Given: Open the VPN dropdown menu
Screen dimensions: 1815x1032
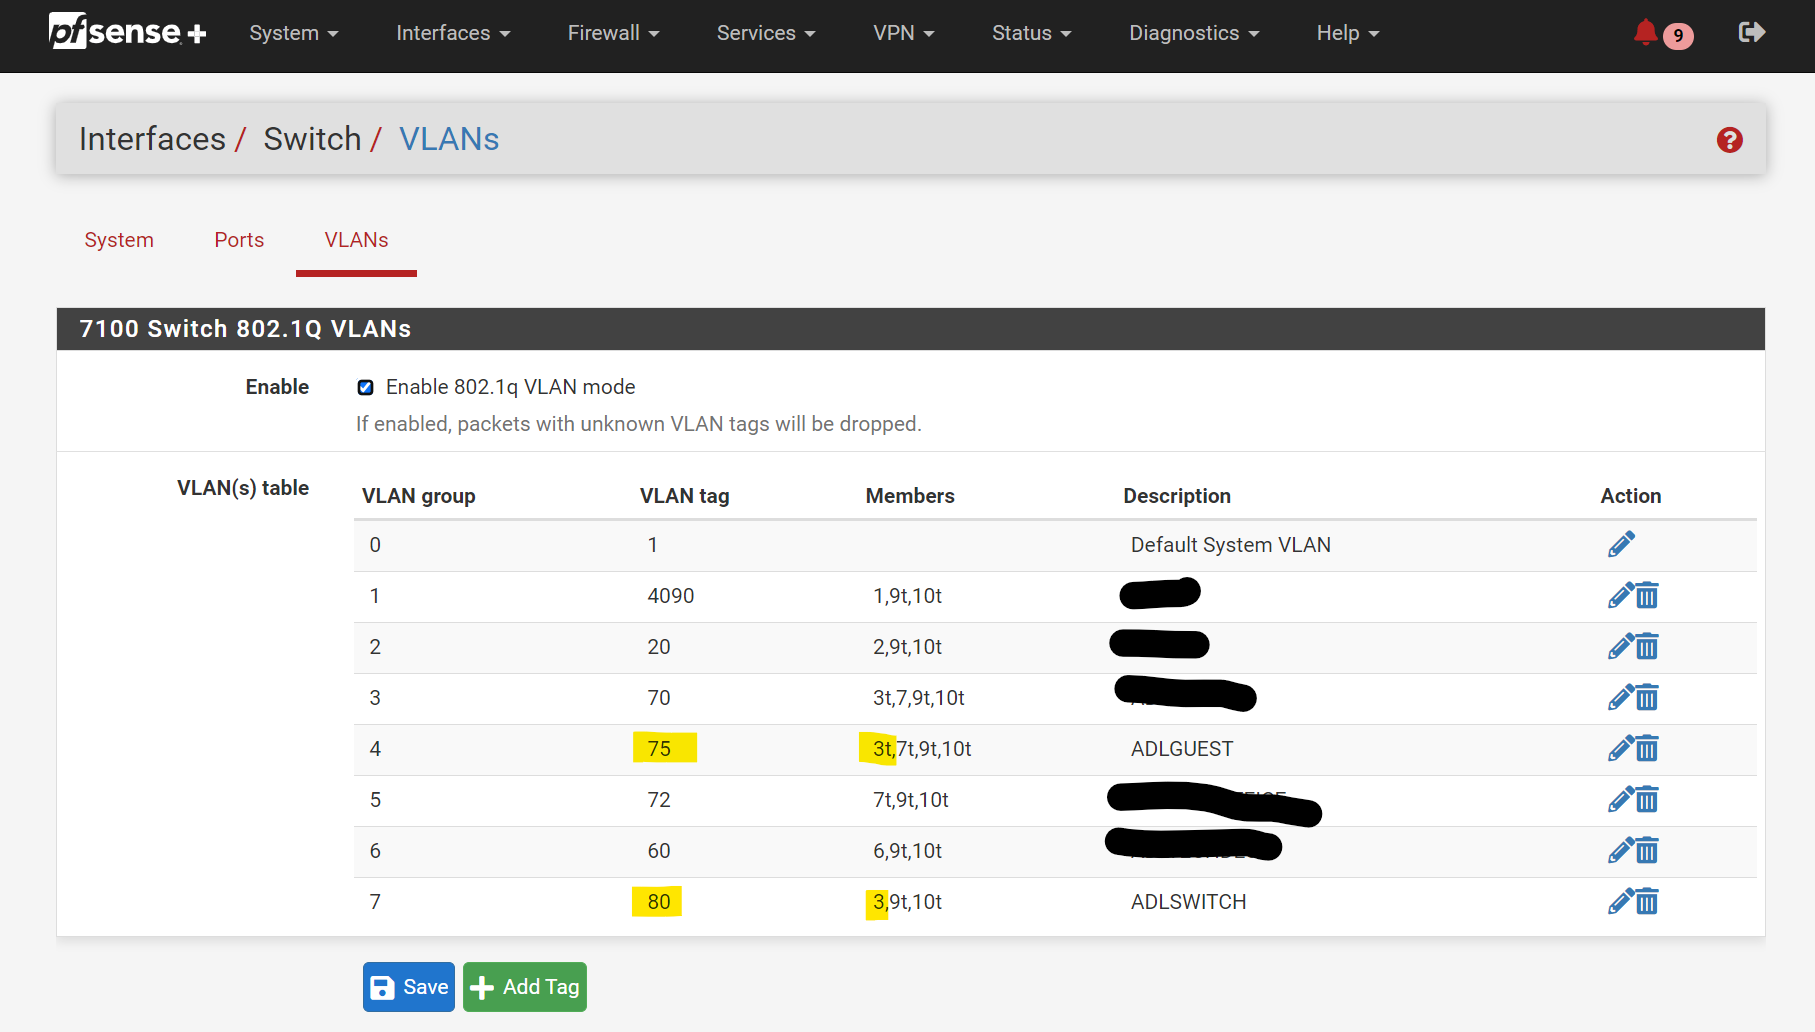Looking at the screenshot, I should (x=903, y=33).
